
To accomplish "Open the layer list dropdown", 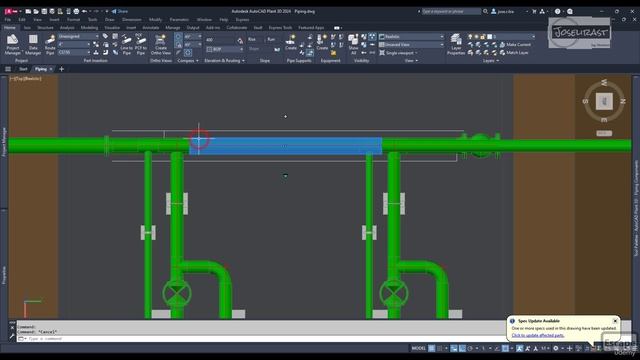I will (x=501, y=36).
